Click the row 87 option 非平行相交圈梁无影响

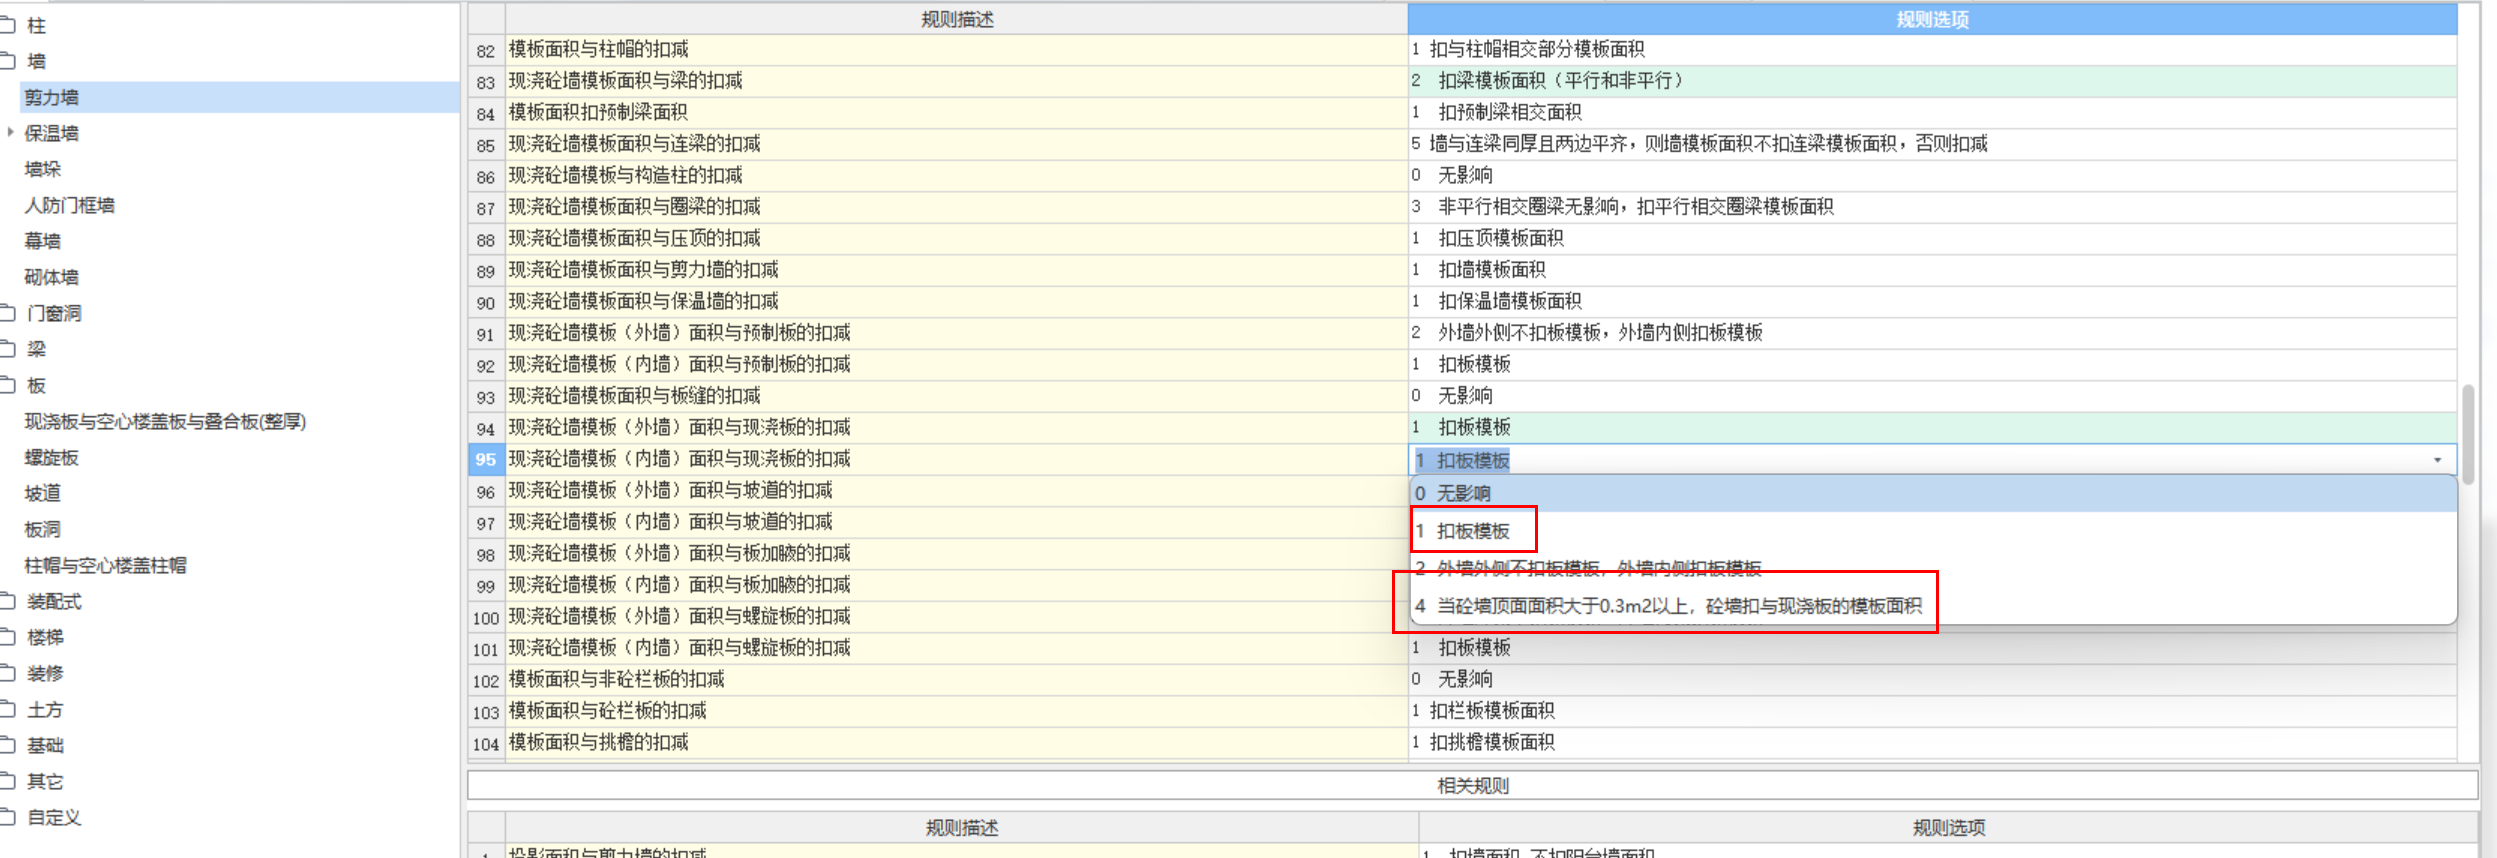pyautogui.click(x=1932, y=207)
